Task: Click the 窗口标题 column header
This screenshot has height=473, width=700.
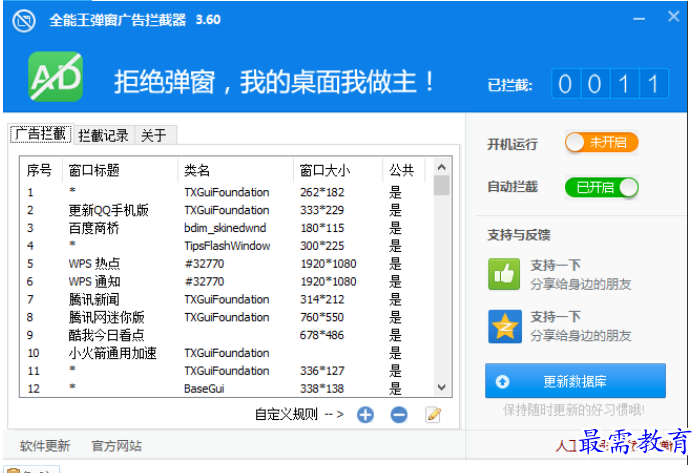Action: pos(120,170)
